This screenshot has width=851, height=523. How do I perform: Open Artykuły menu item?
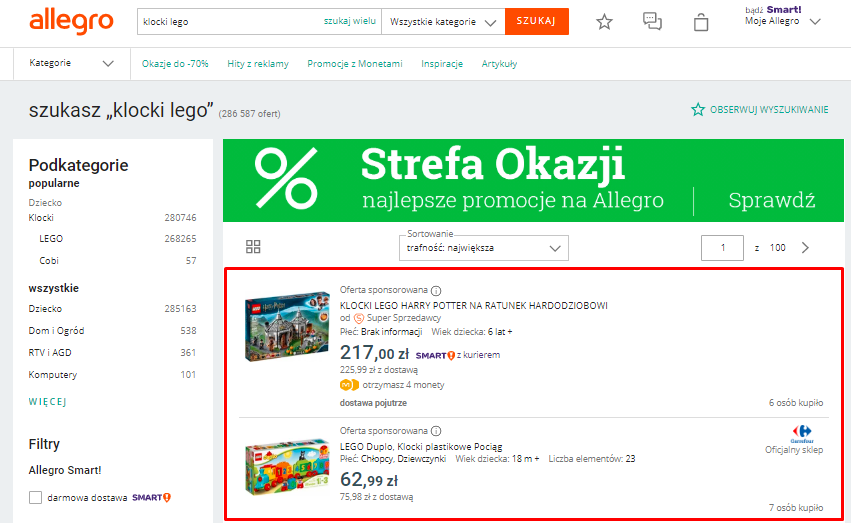499,64
